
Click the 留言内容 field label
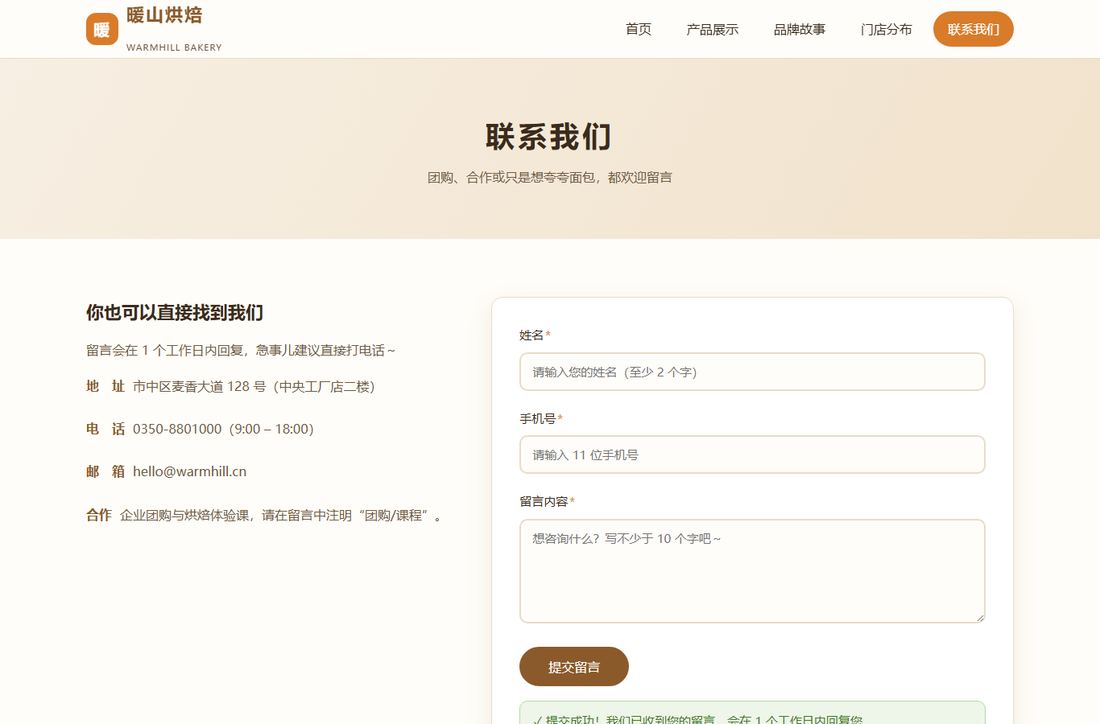544,502
